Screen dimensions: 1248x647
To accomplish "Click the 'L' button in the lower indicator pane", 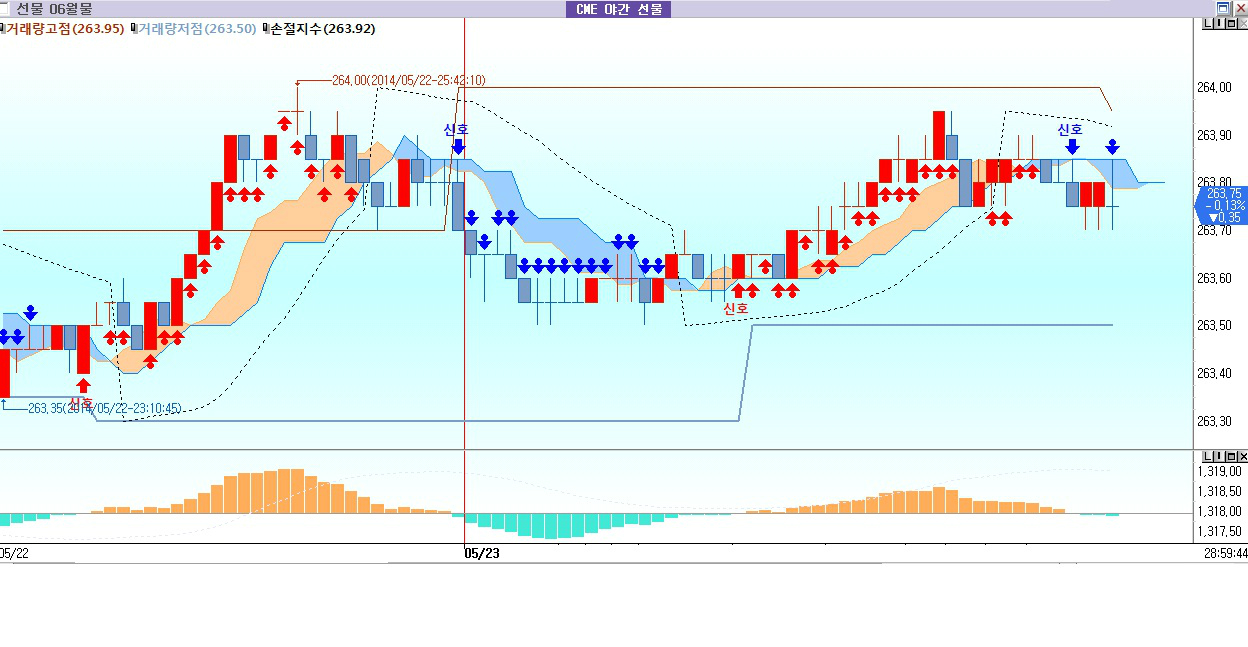I will point(1207,456).
